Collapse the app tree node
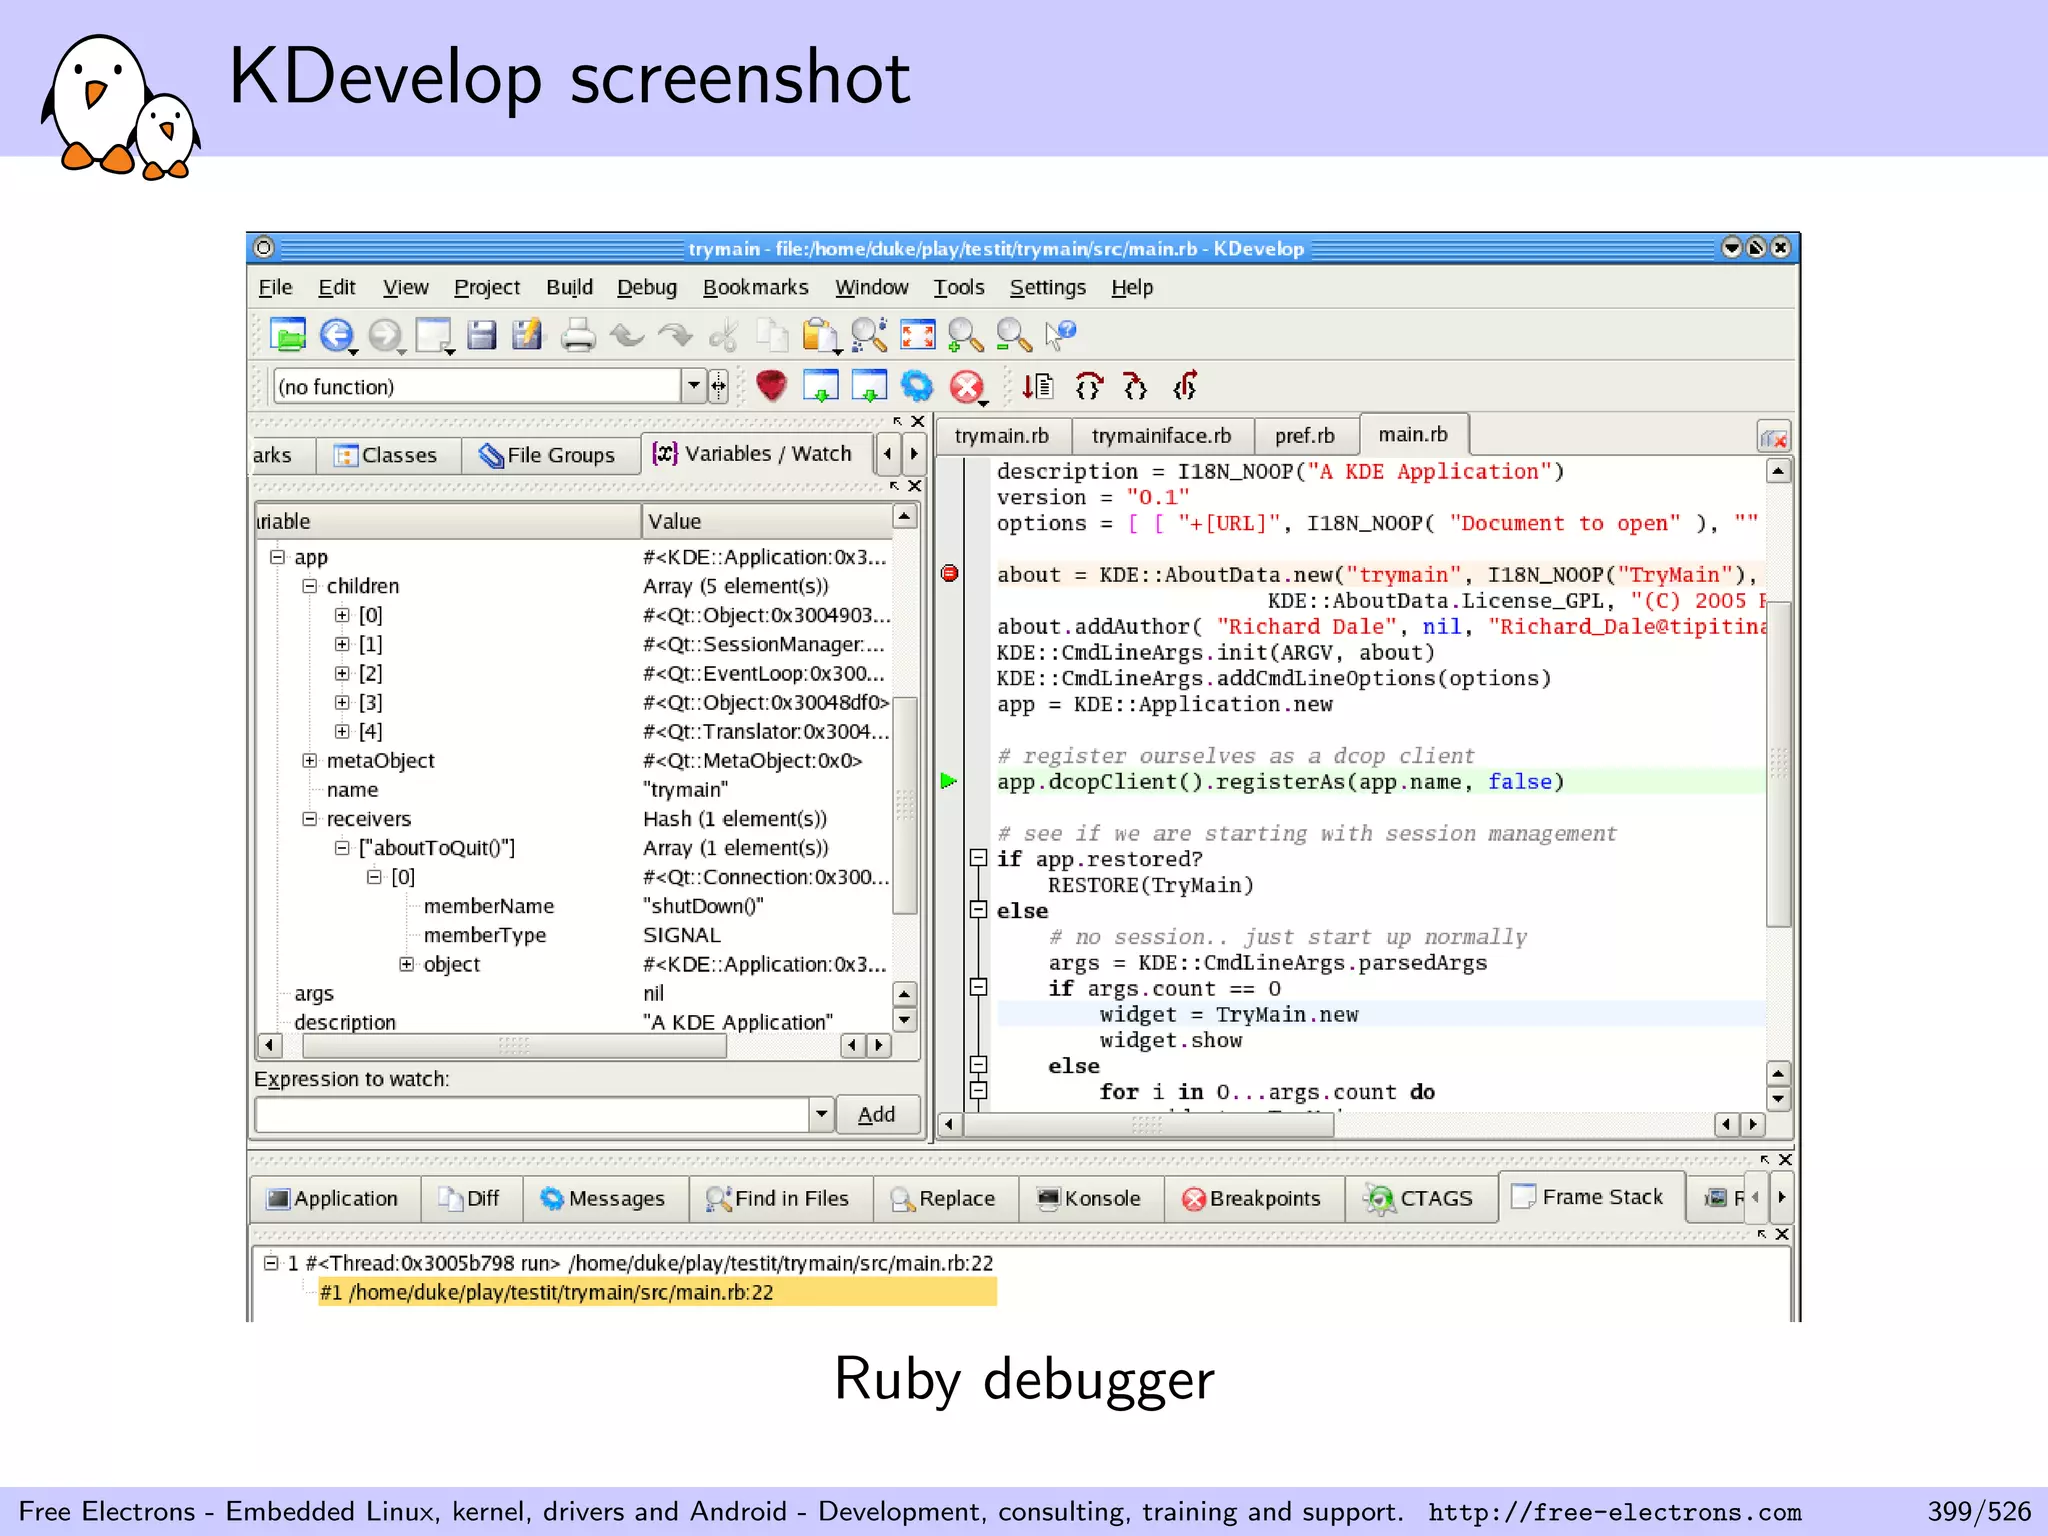 (x=278, y=557)
